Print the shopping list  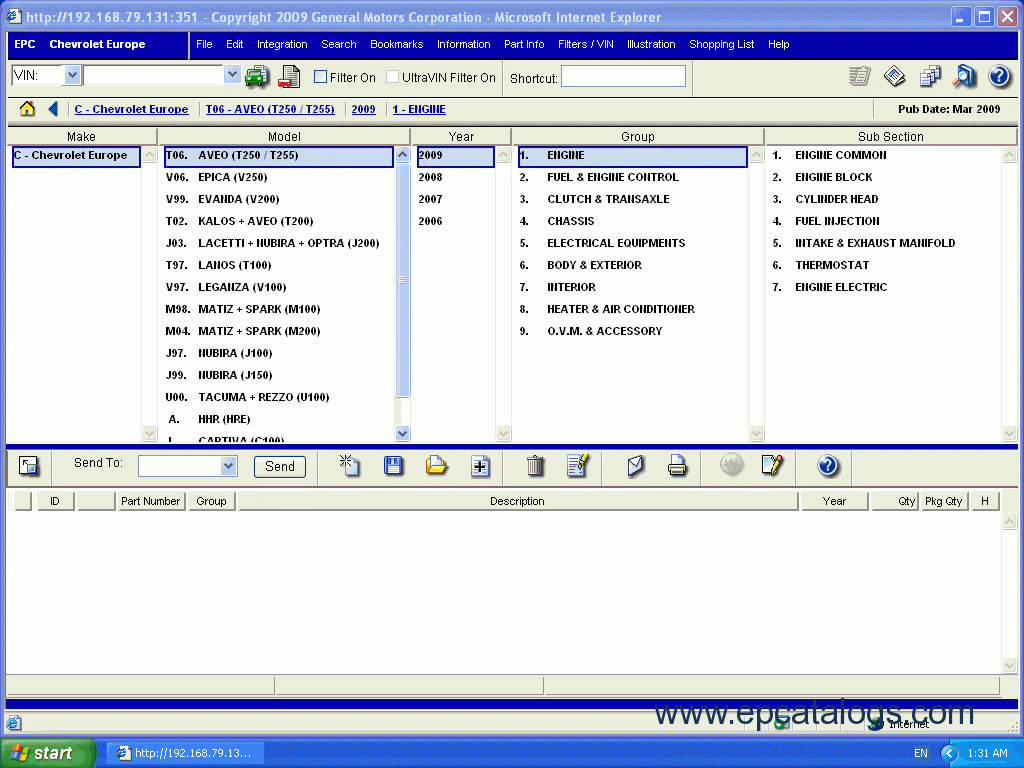(x=677, y=466)
